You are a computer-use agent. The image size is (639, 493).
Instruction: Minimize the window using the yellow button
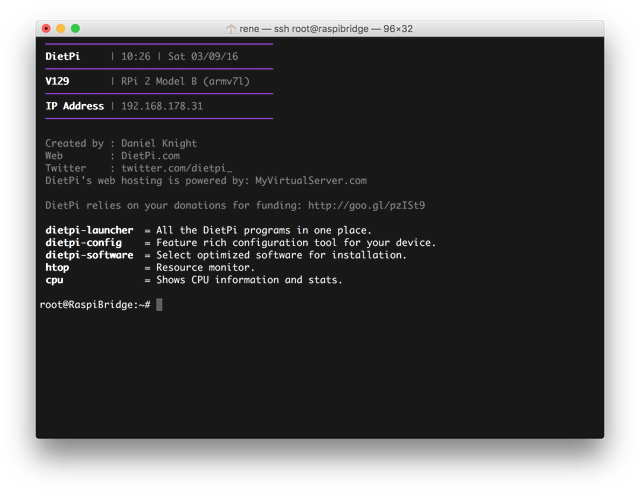[x=61, y=29]
